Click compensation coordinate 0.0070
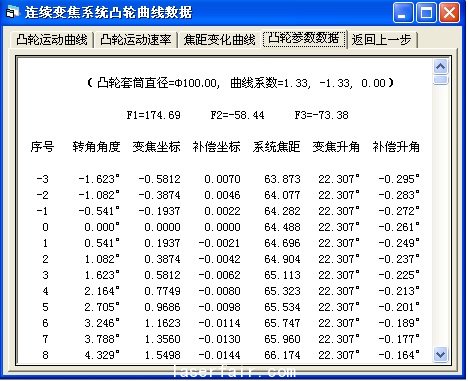 pyautogui.click(x=222, y=179)
